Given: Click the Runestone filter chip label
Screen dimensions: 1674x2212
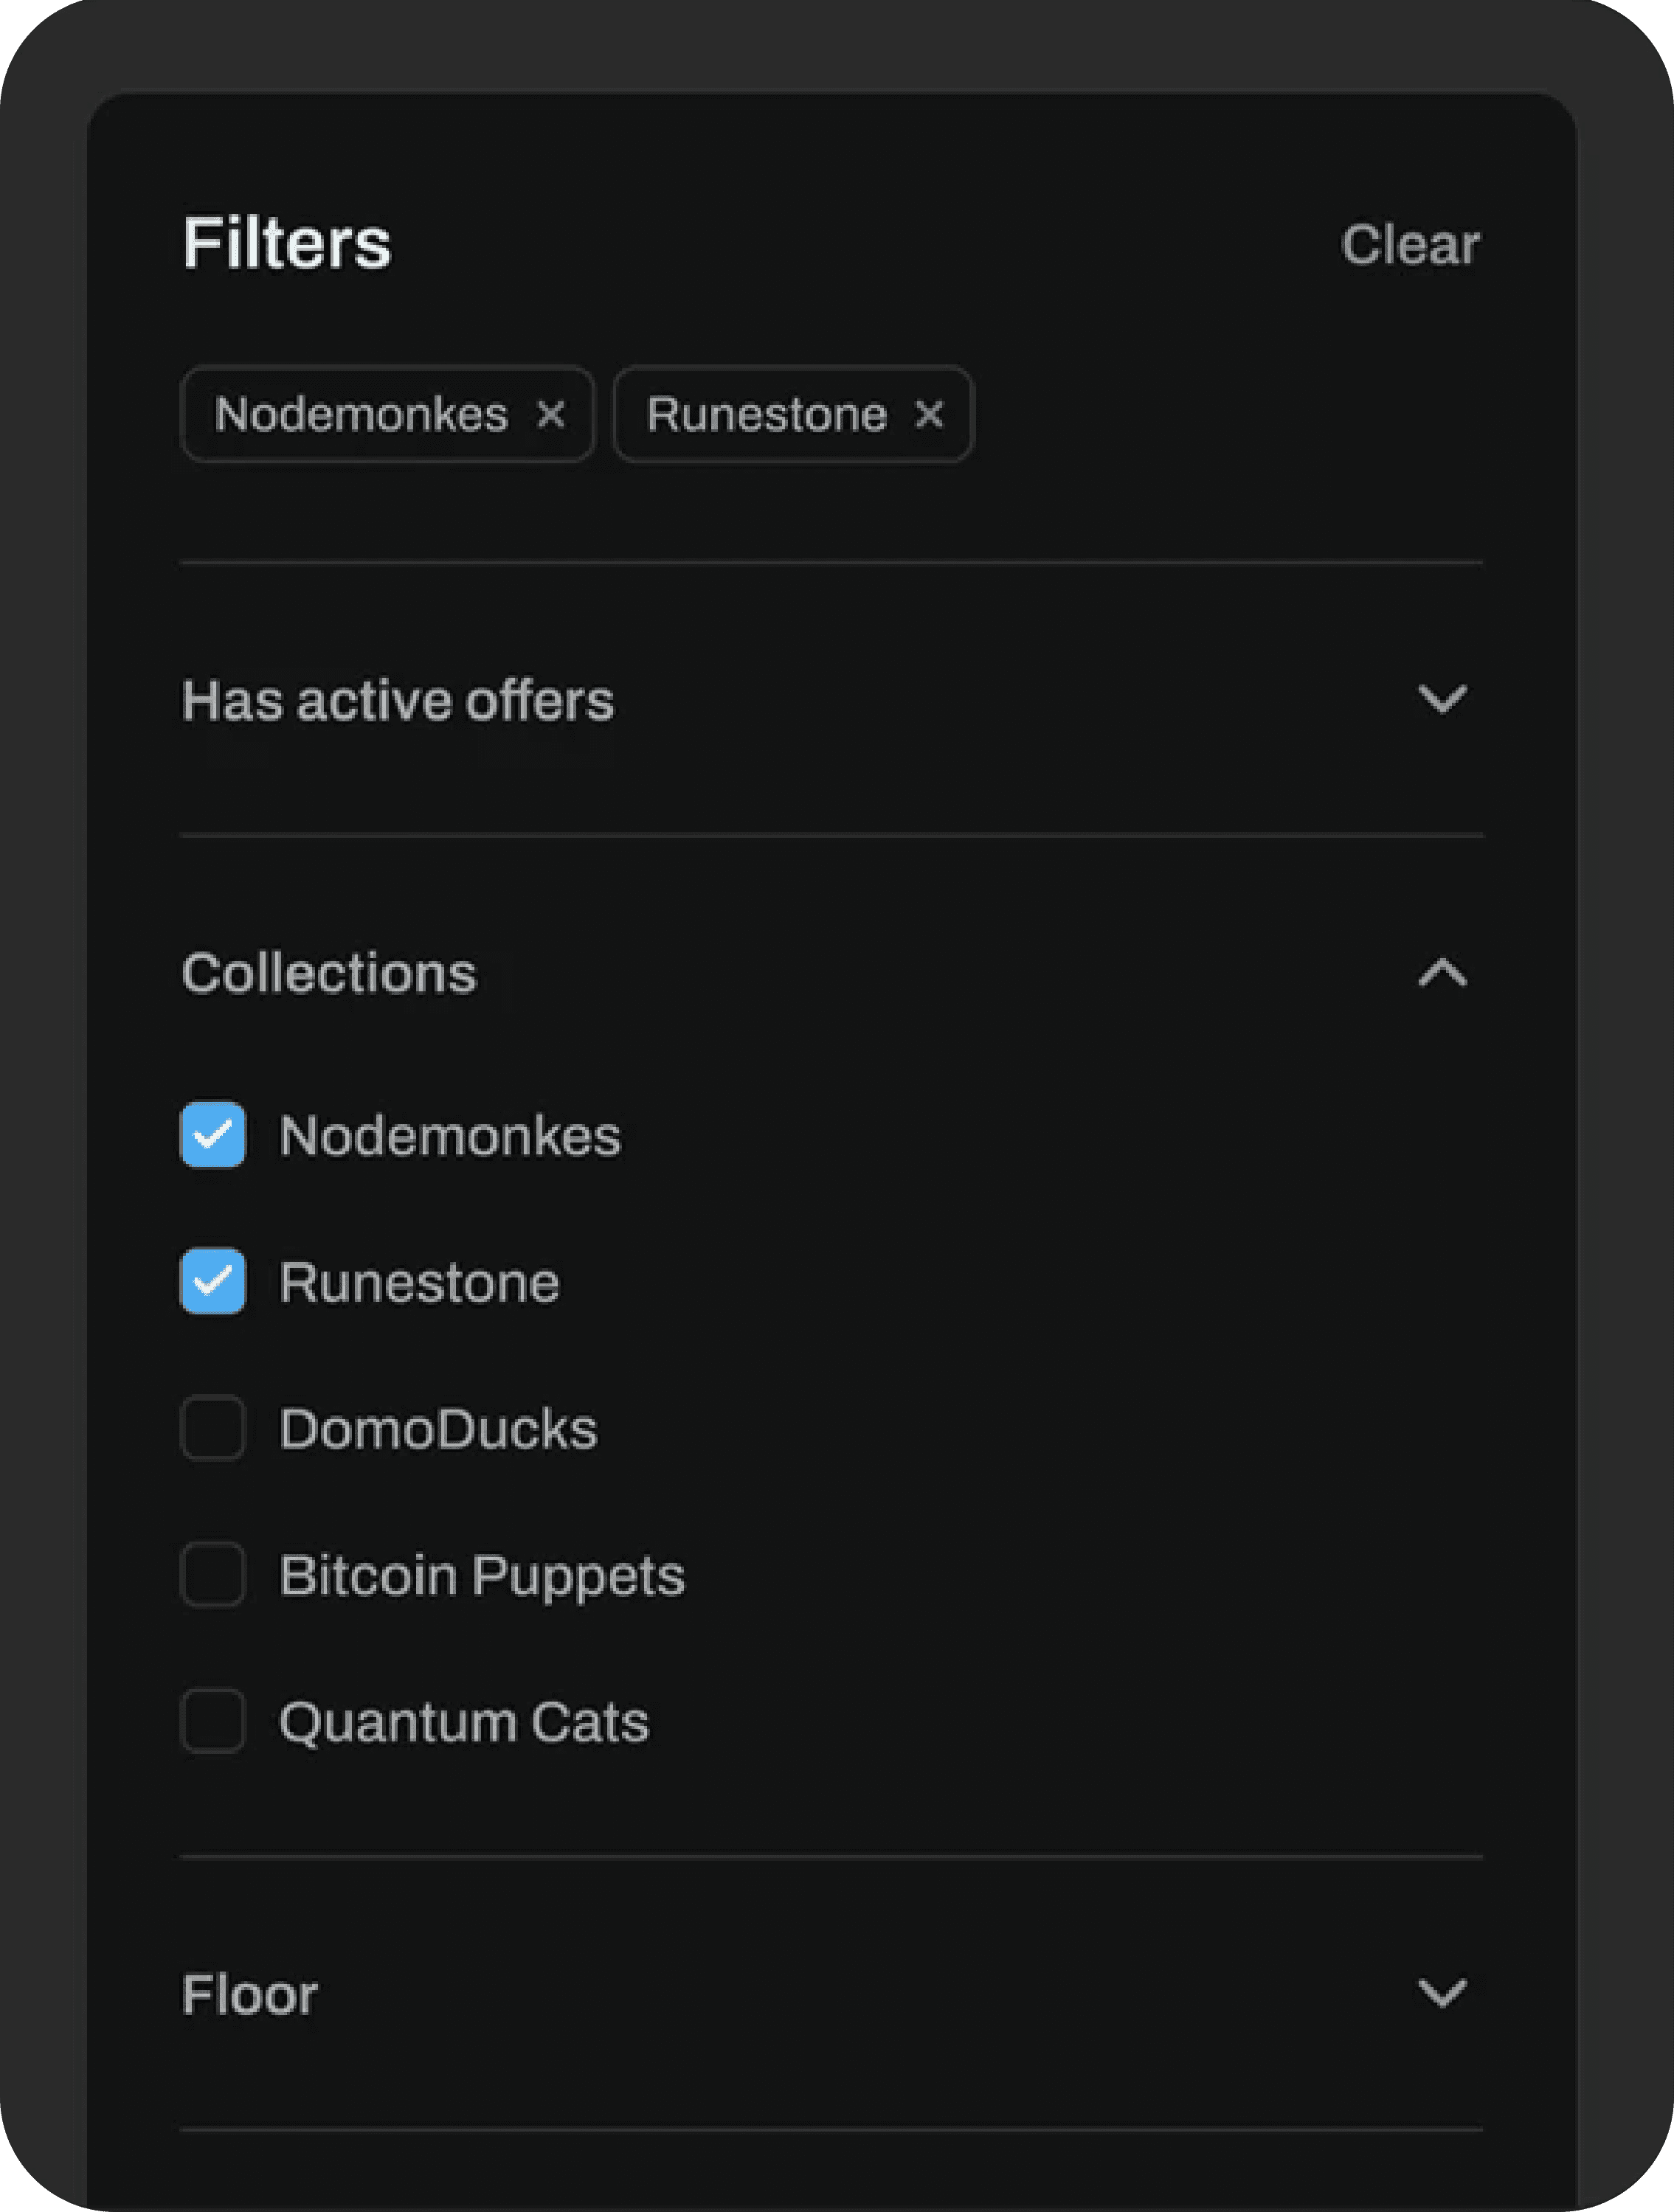Looking at the screenshot, I should click(x=766, y=414).
